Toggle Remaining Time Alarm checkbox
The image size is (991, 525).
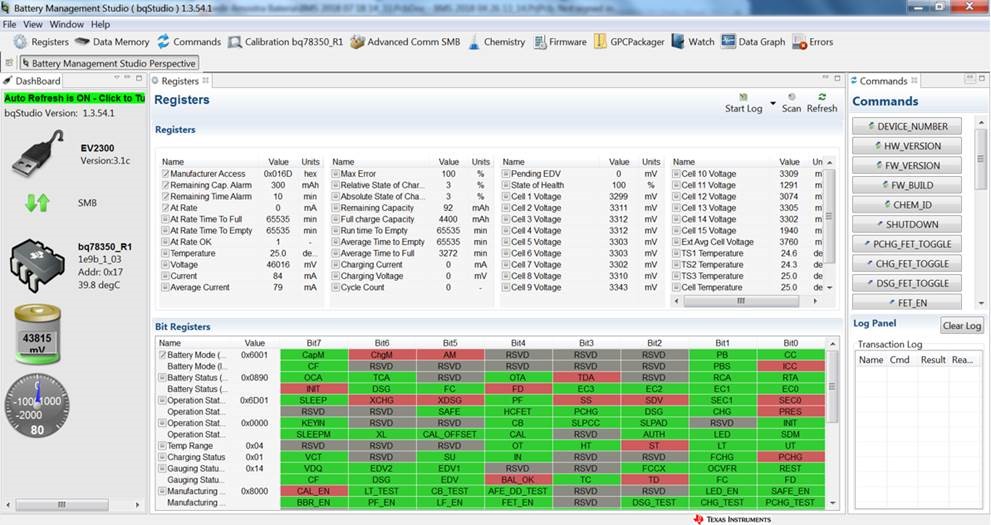pyautogui.click(x=165, y=196)
